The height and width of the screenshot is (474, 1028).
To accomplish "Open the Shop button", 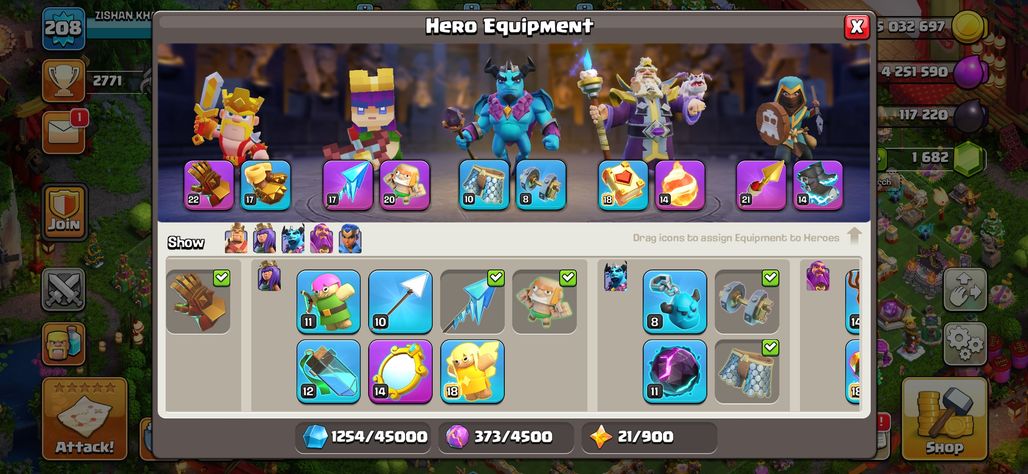I will point(944,418).
